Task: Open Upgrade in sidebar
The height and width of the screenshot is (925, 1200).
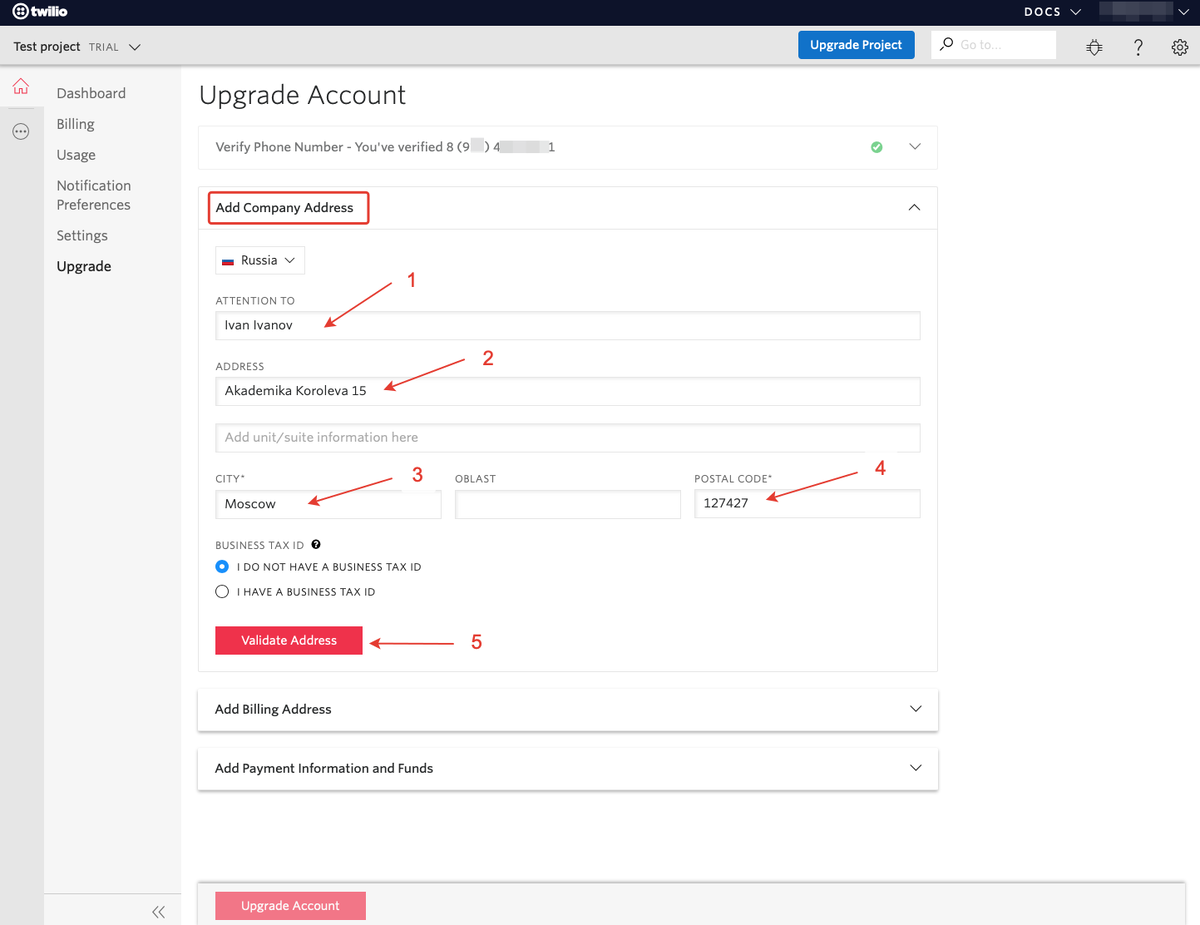Action: pyautogui.click(x=84, y=267)
